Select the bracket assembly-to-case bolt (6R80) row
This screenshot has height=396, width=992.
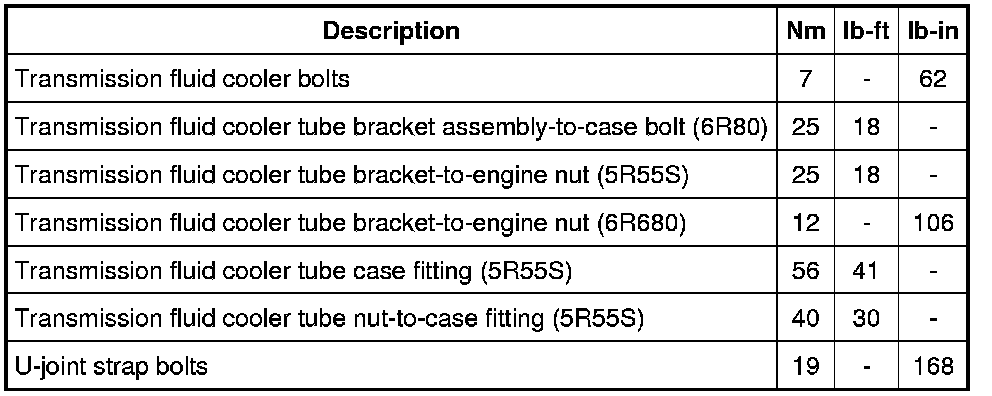(x=486, y=127)
